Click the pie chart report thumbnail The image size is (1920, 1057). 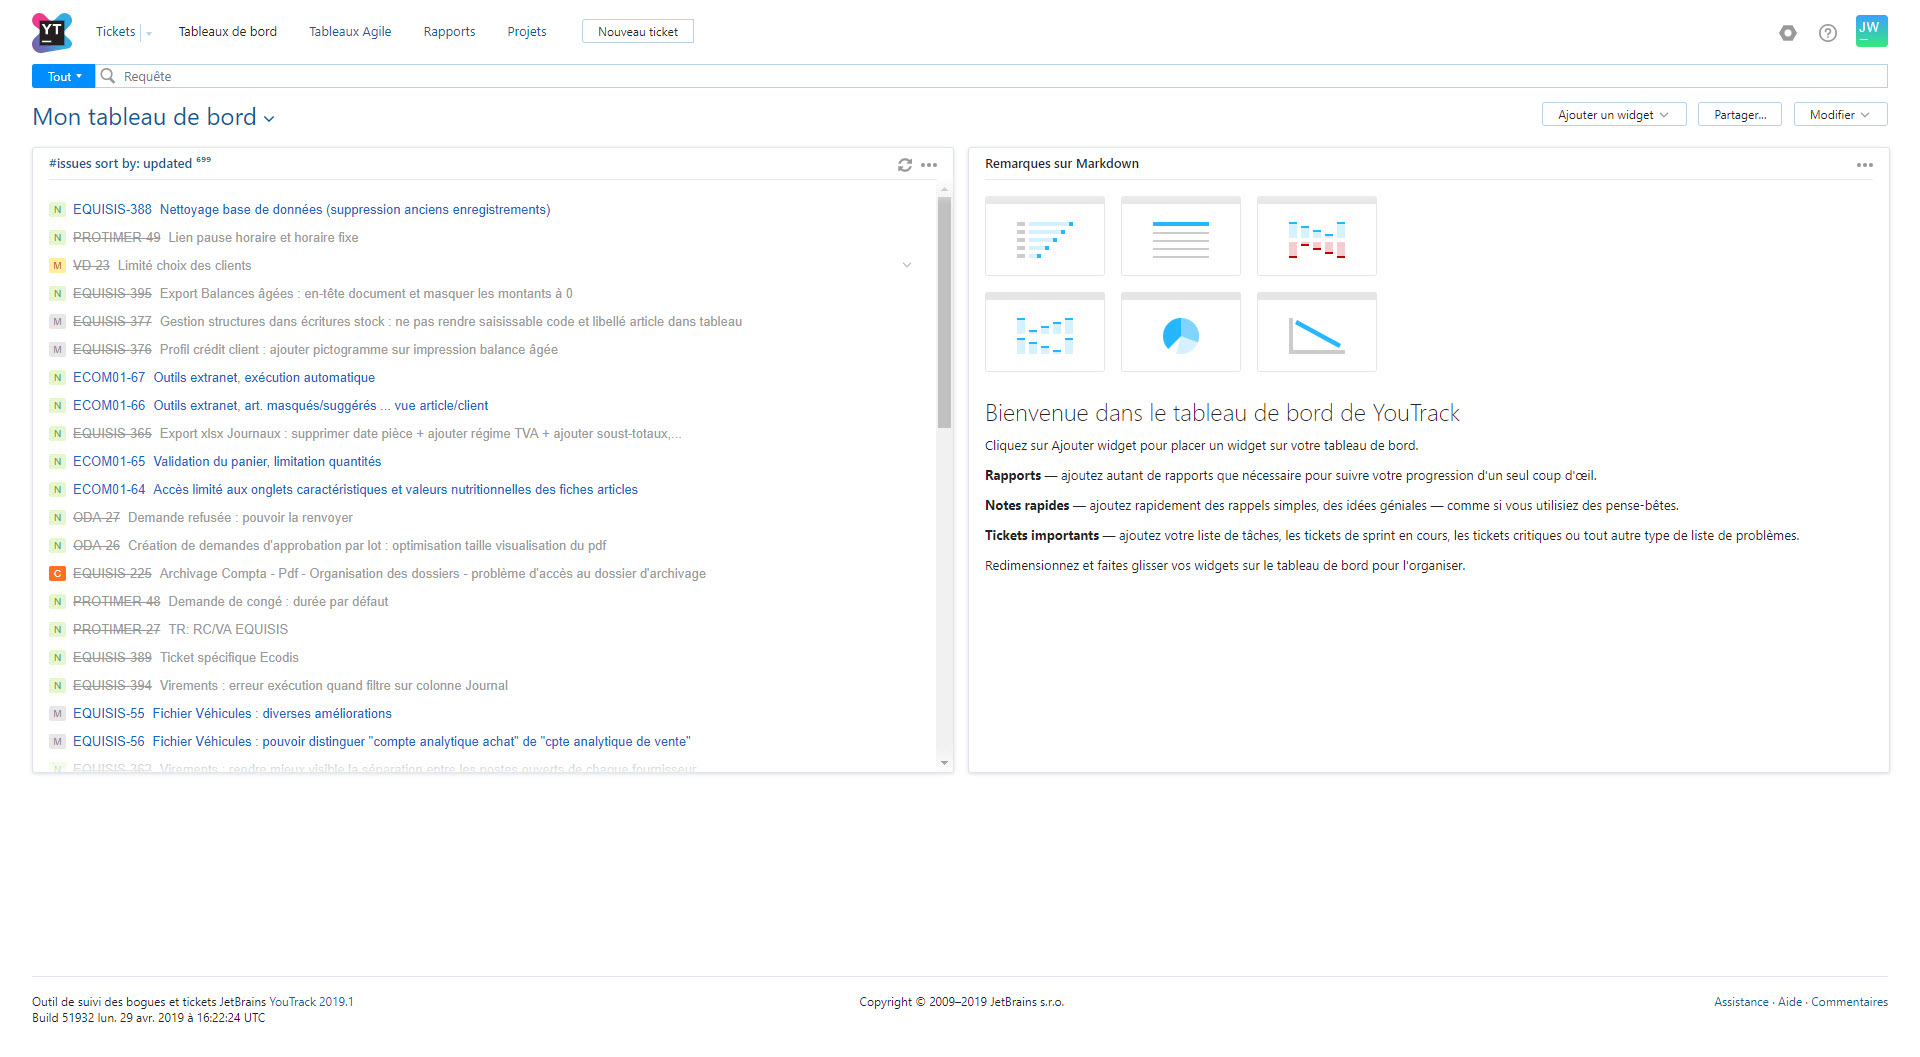click(1181, 334)
